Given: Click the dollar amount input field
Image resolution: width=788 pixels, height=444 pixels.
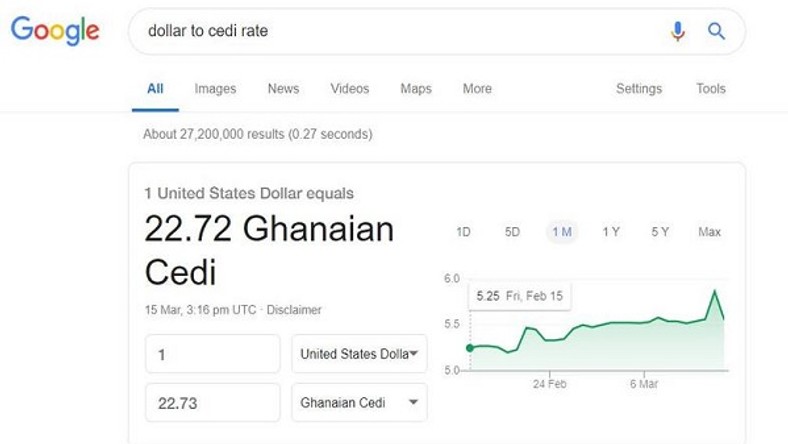Looking at the screenshot, I should click(x=213, y=354).
